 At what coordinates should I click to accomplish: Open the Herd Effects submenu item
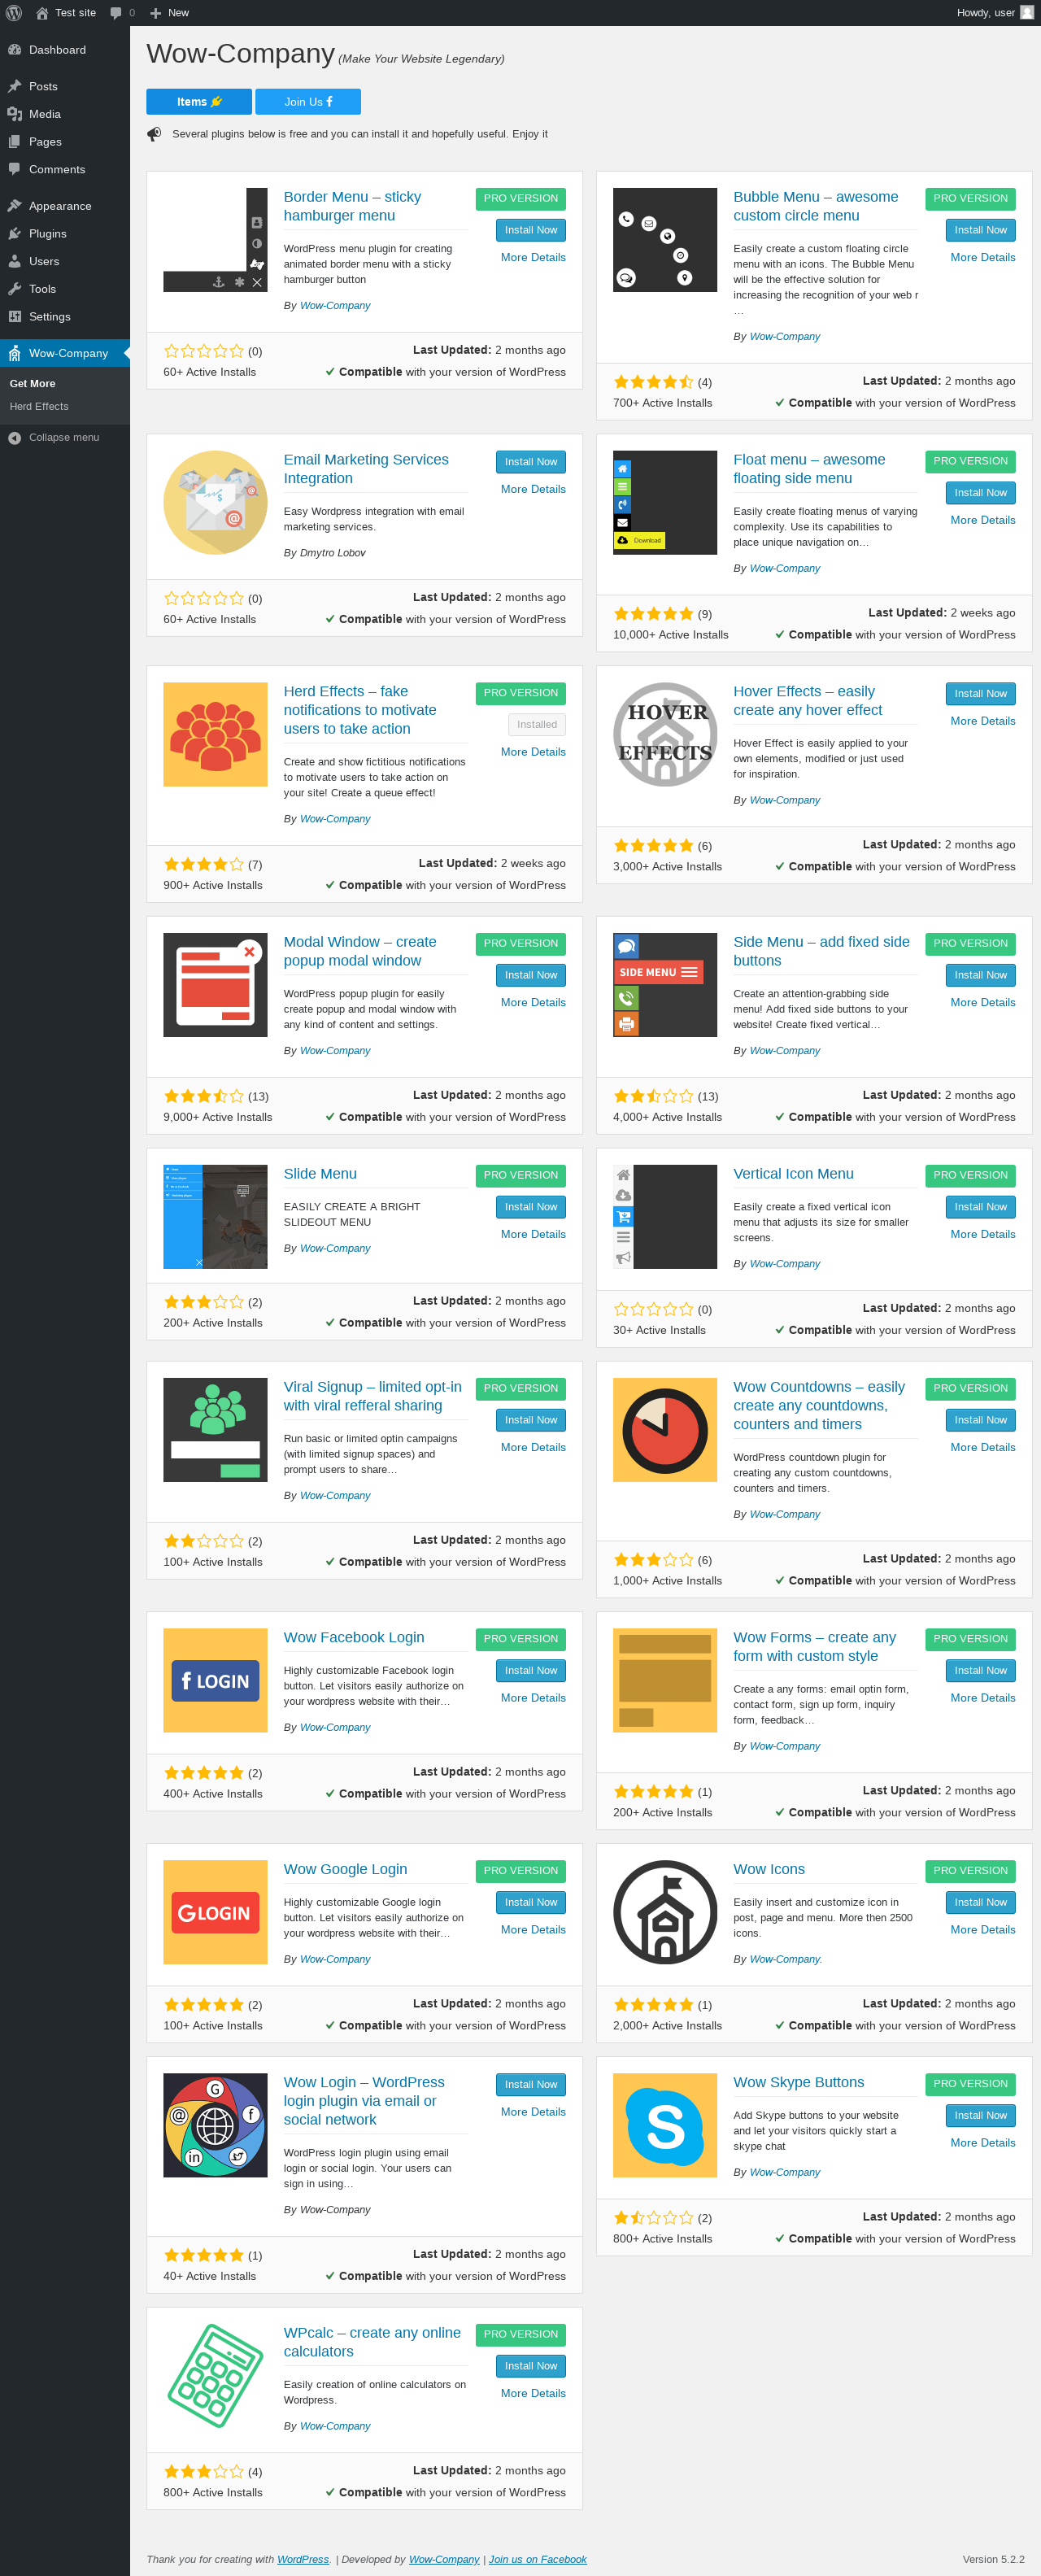coord(39,407)
